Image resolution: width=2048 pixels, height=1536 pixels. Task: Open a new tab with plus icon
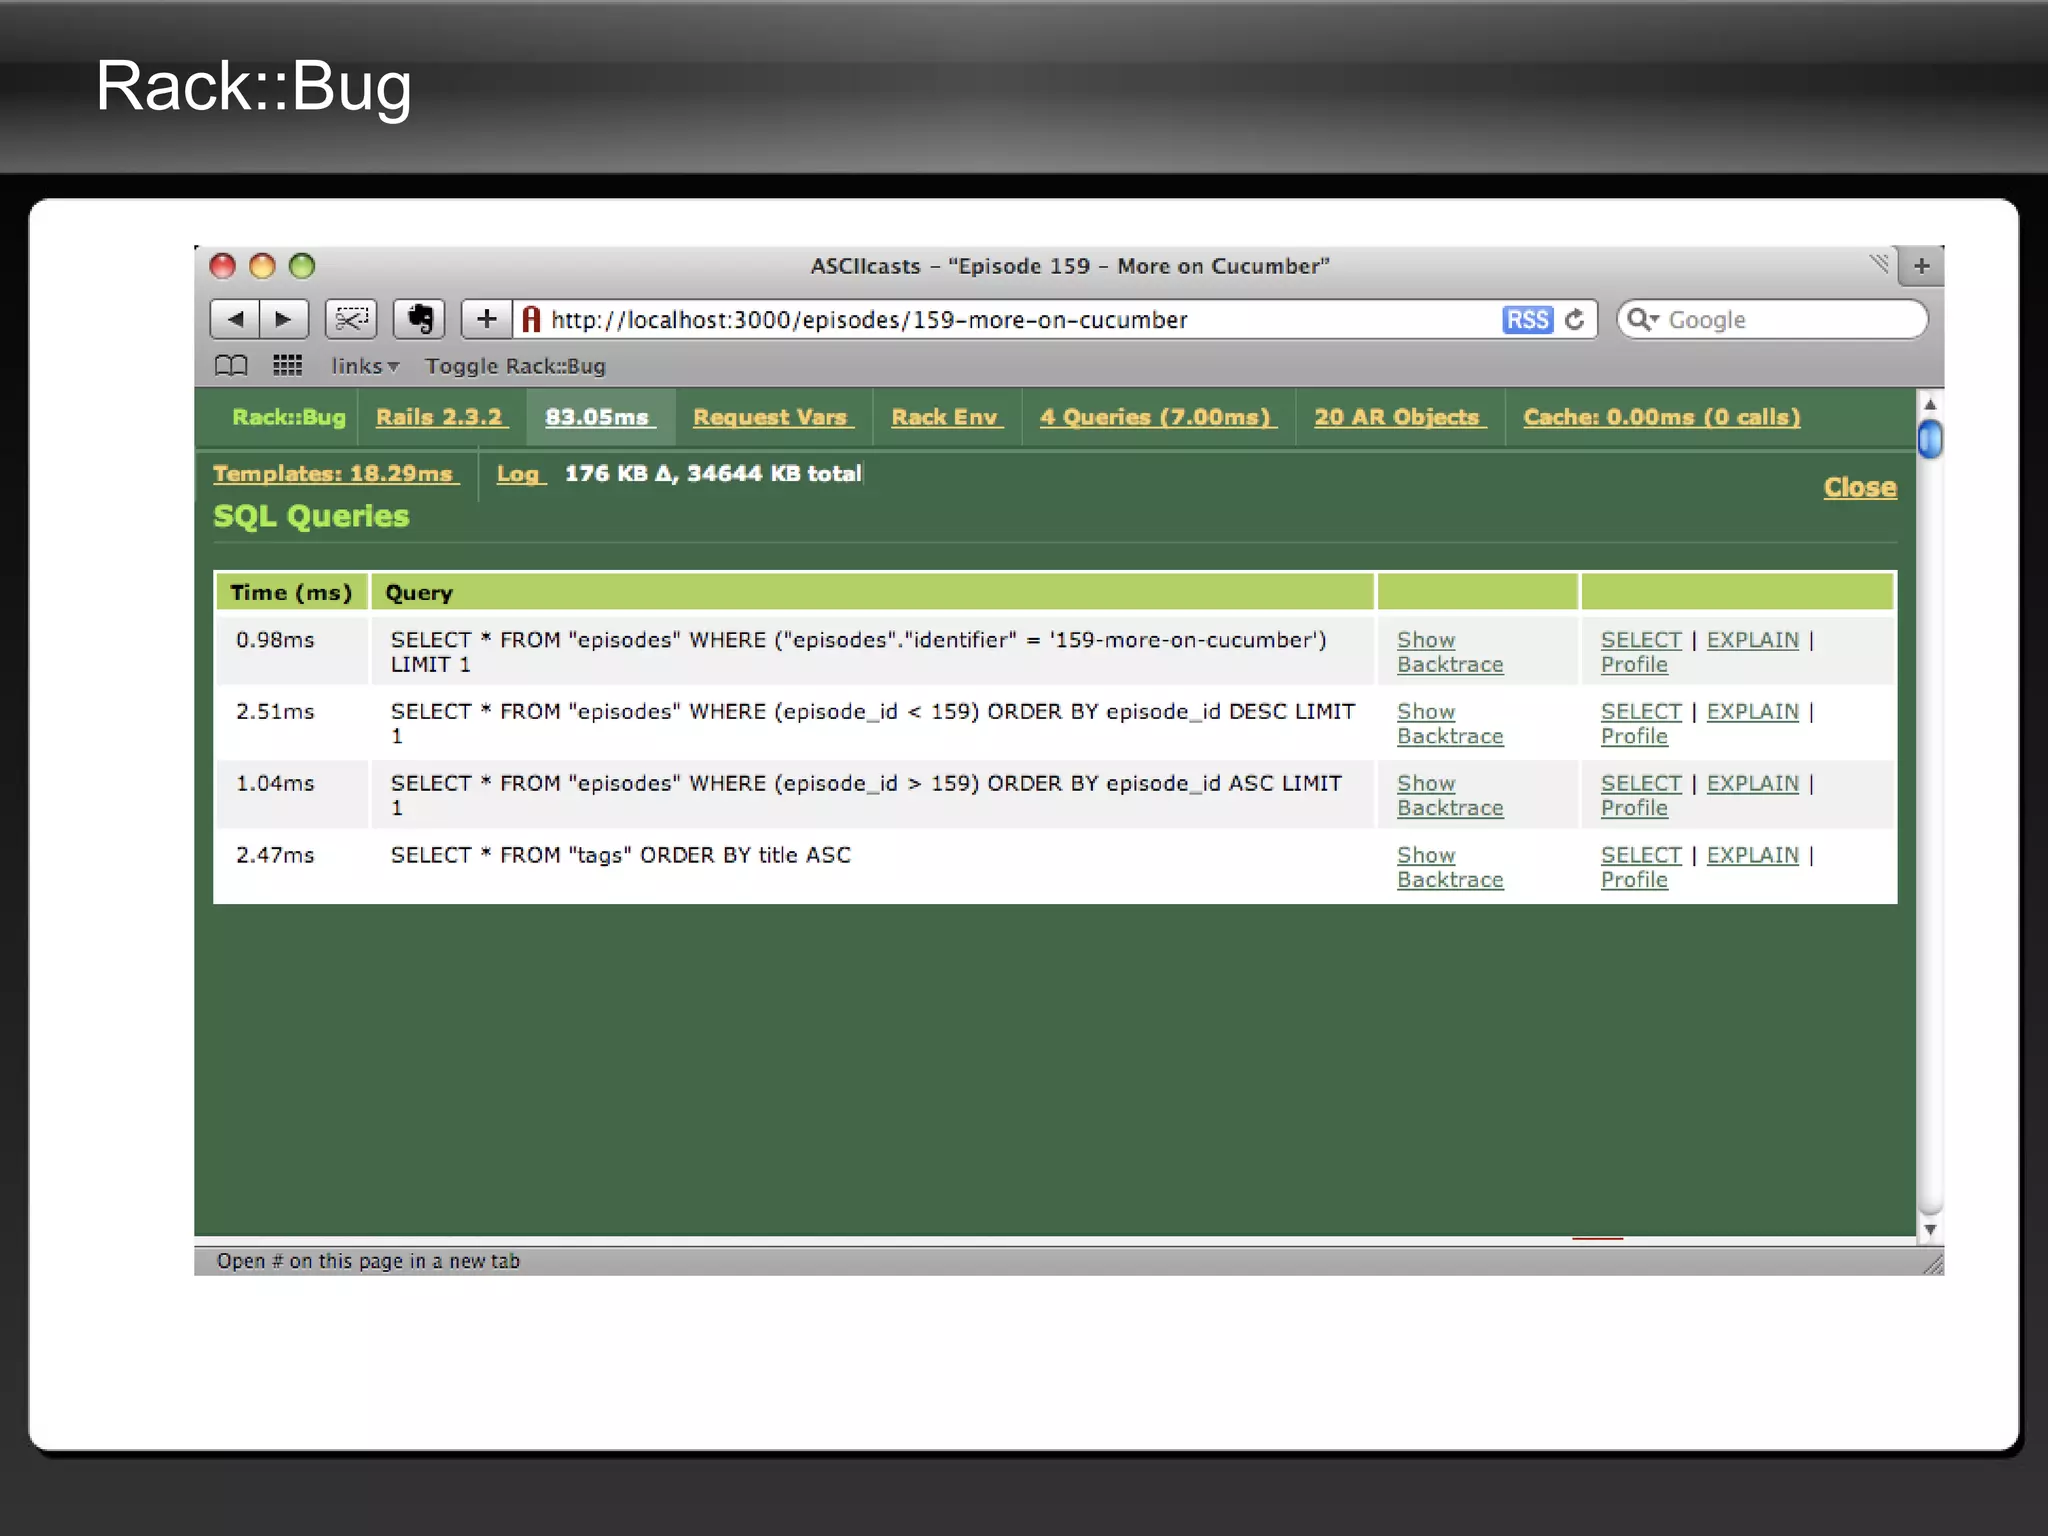click(1921, 266)
